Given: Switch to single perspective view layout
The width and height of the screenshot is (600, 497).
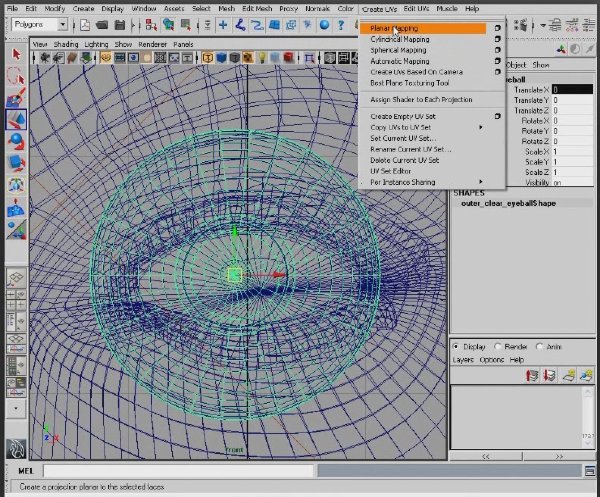Looking at the screenshot, I should coord(16,278).
